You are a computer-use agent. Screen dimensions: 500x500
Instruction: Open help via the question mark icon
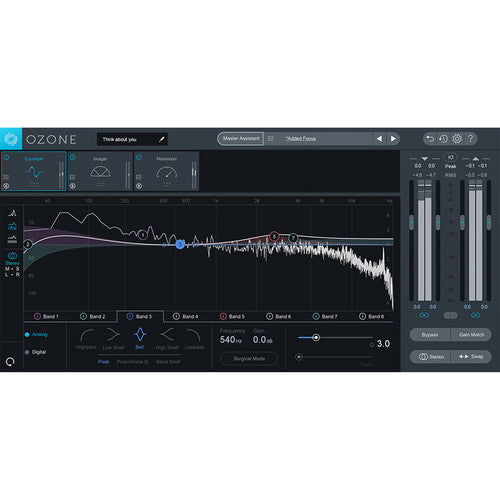pos(471,139)
